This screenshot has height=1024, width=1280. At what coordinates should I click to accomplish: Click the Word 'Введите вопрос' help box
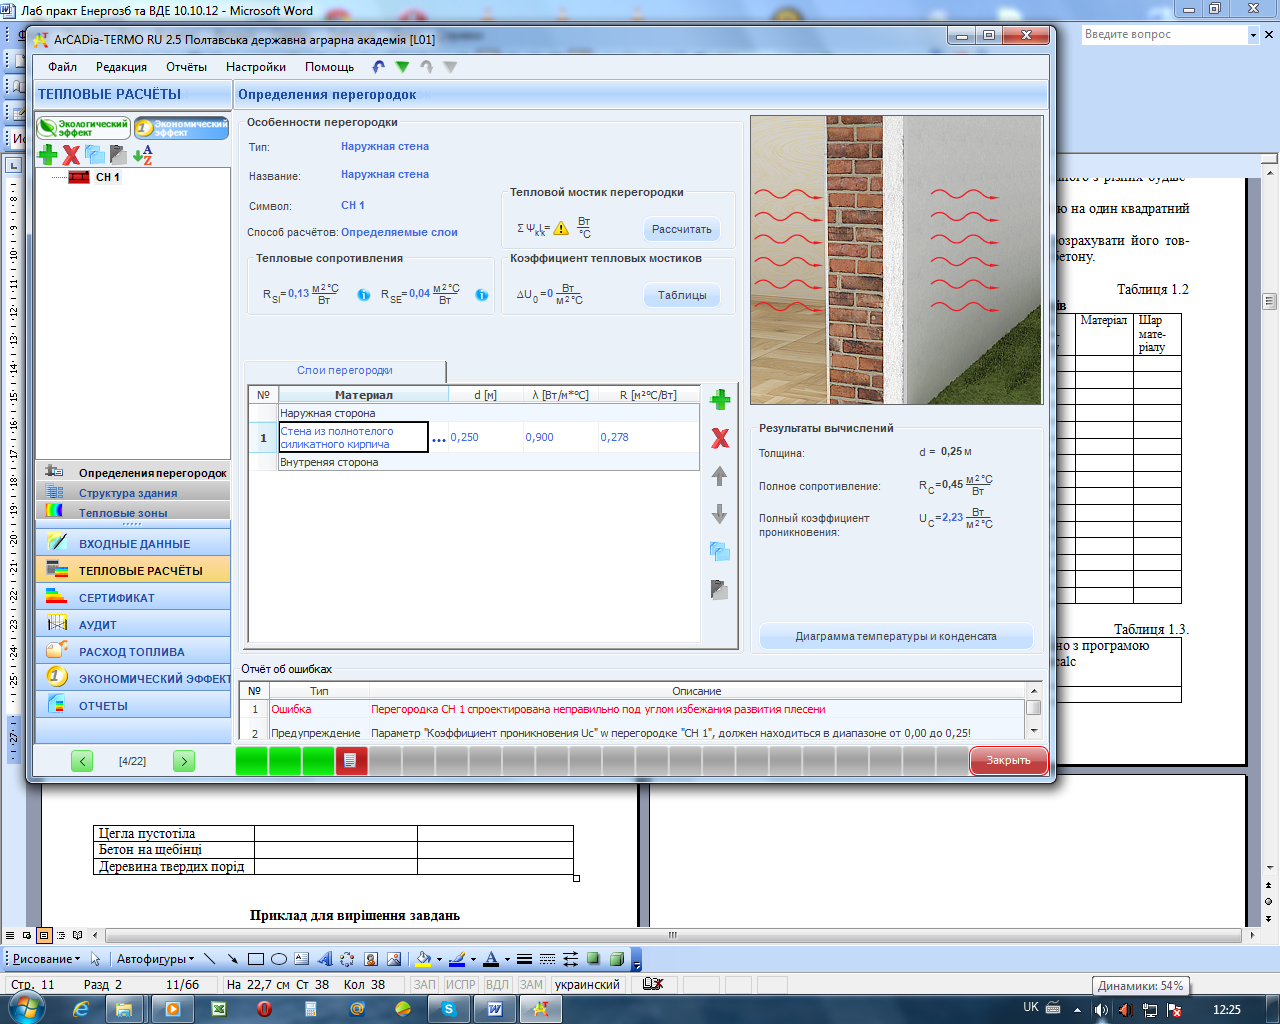tap(1165, 34)
